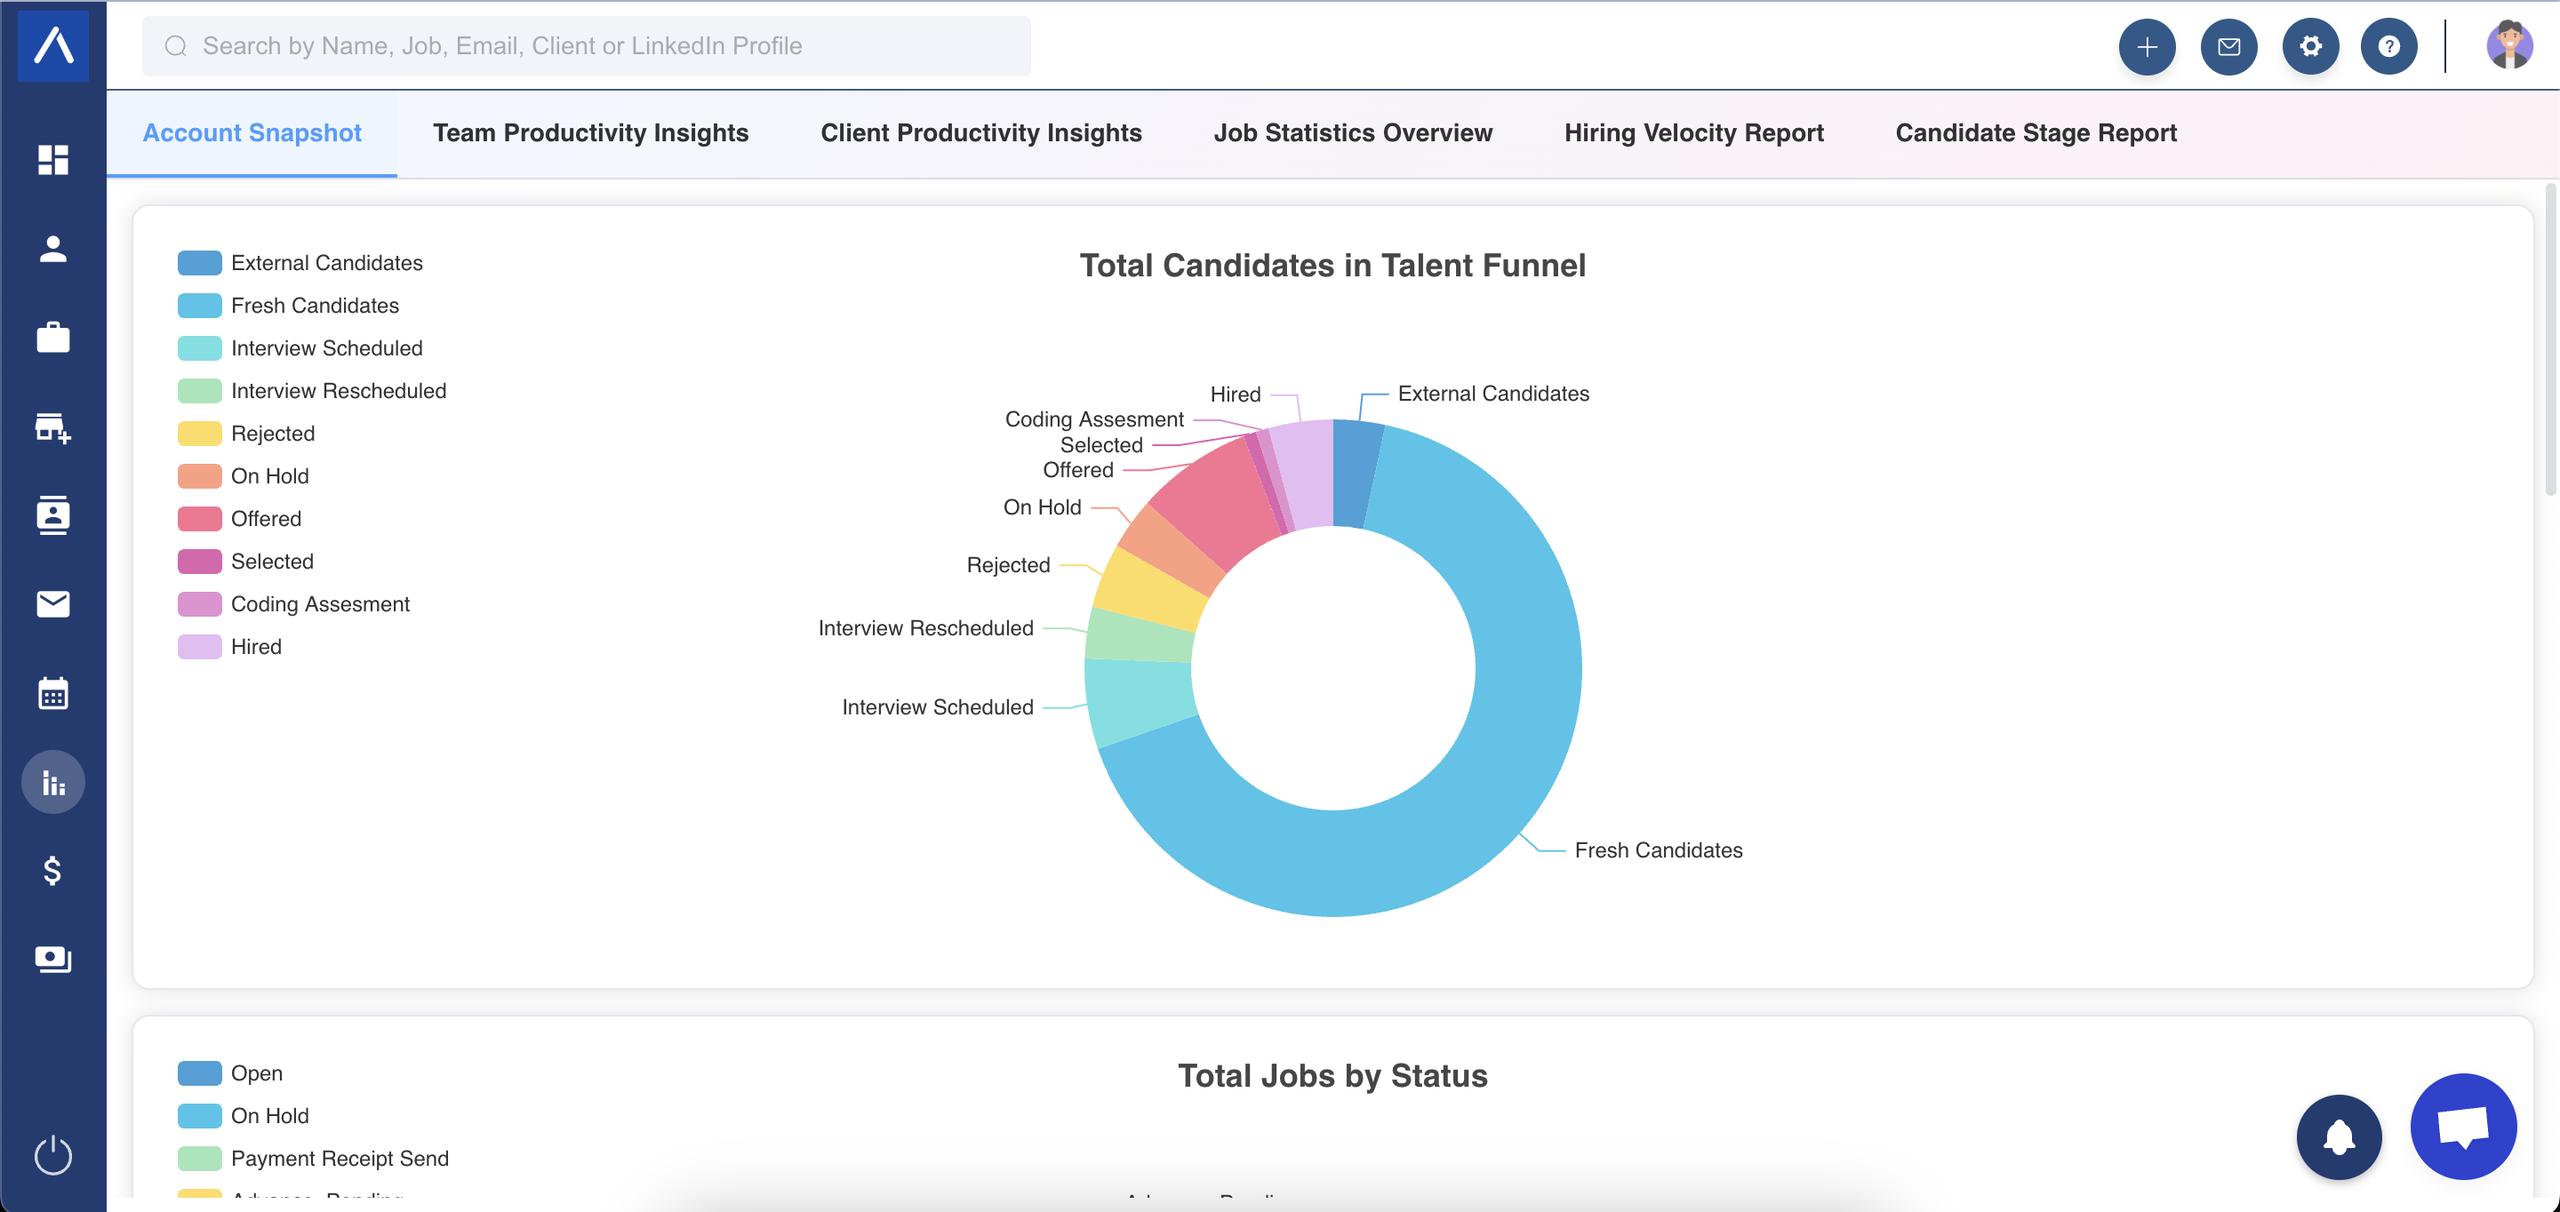Open the candidates person icon in sidebar
Viewport: 2560px width, 1212px height.
(x=53, y=249)
